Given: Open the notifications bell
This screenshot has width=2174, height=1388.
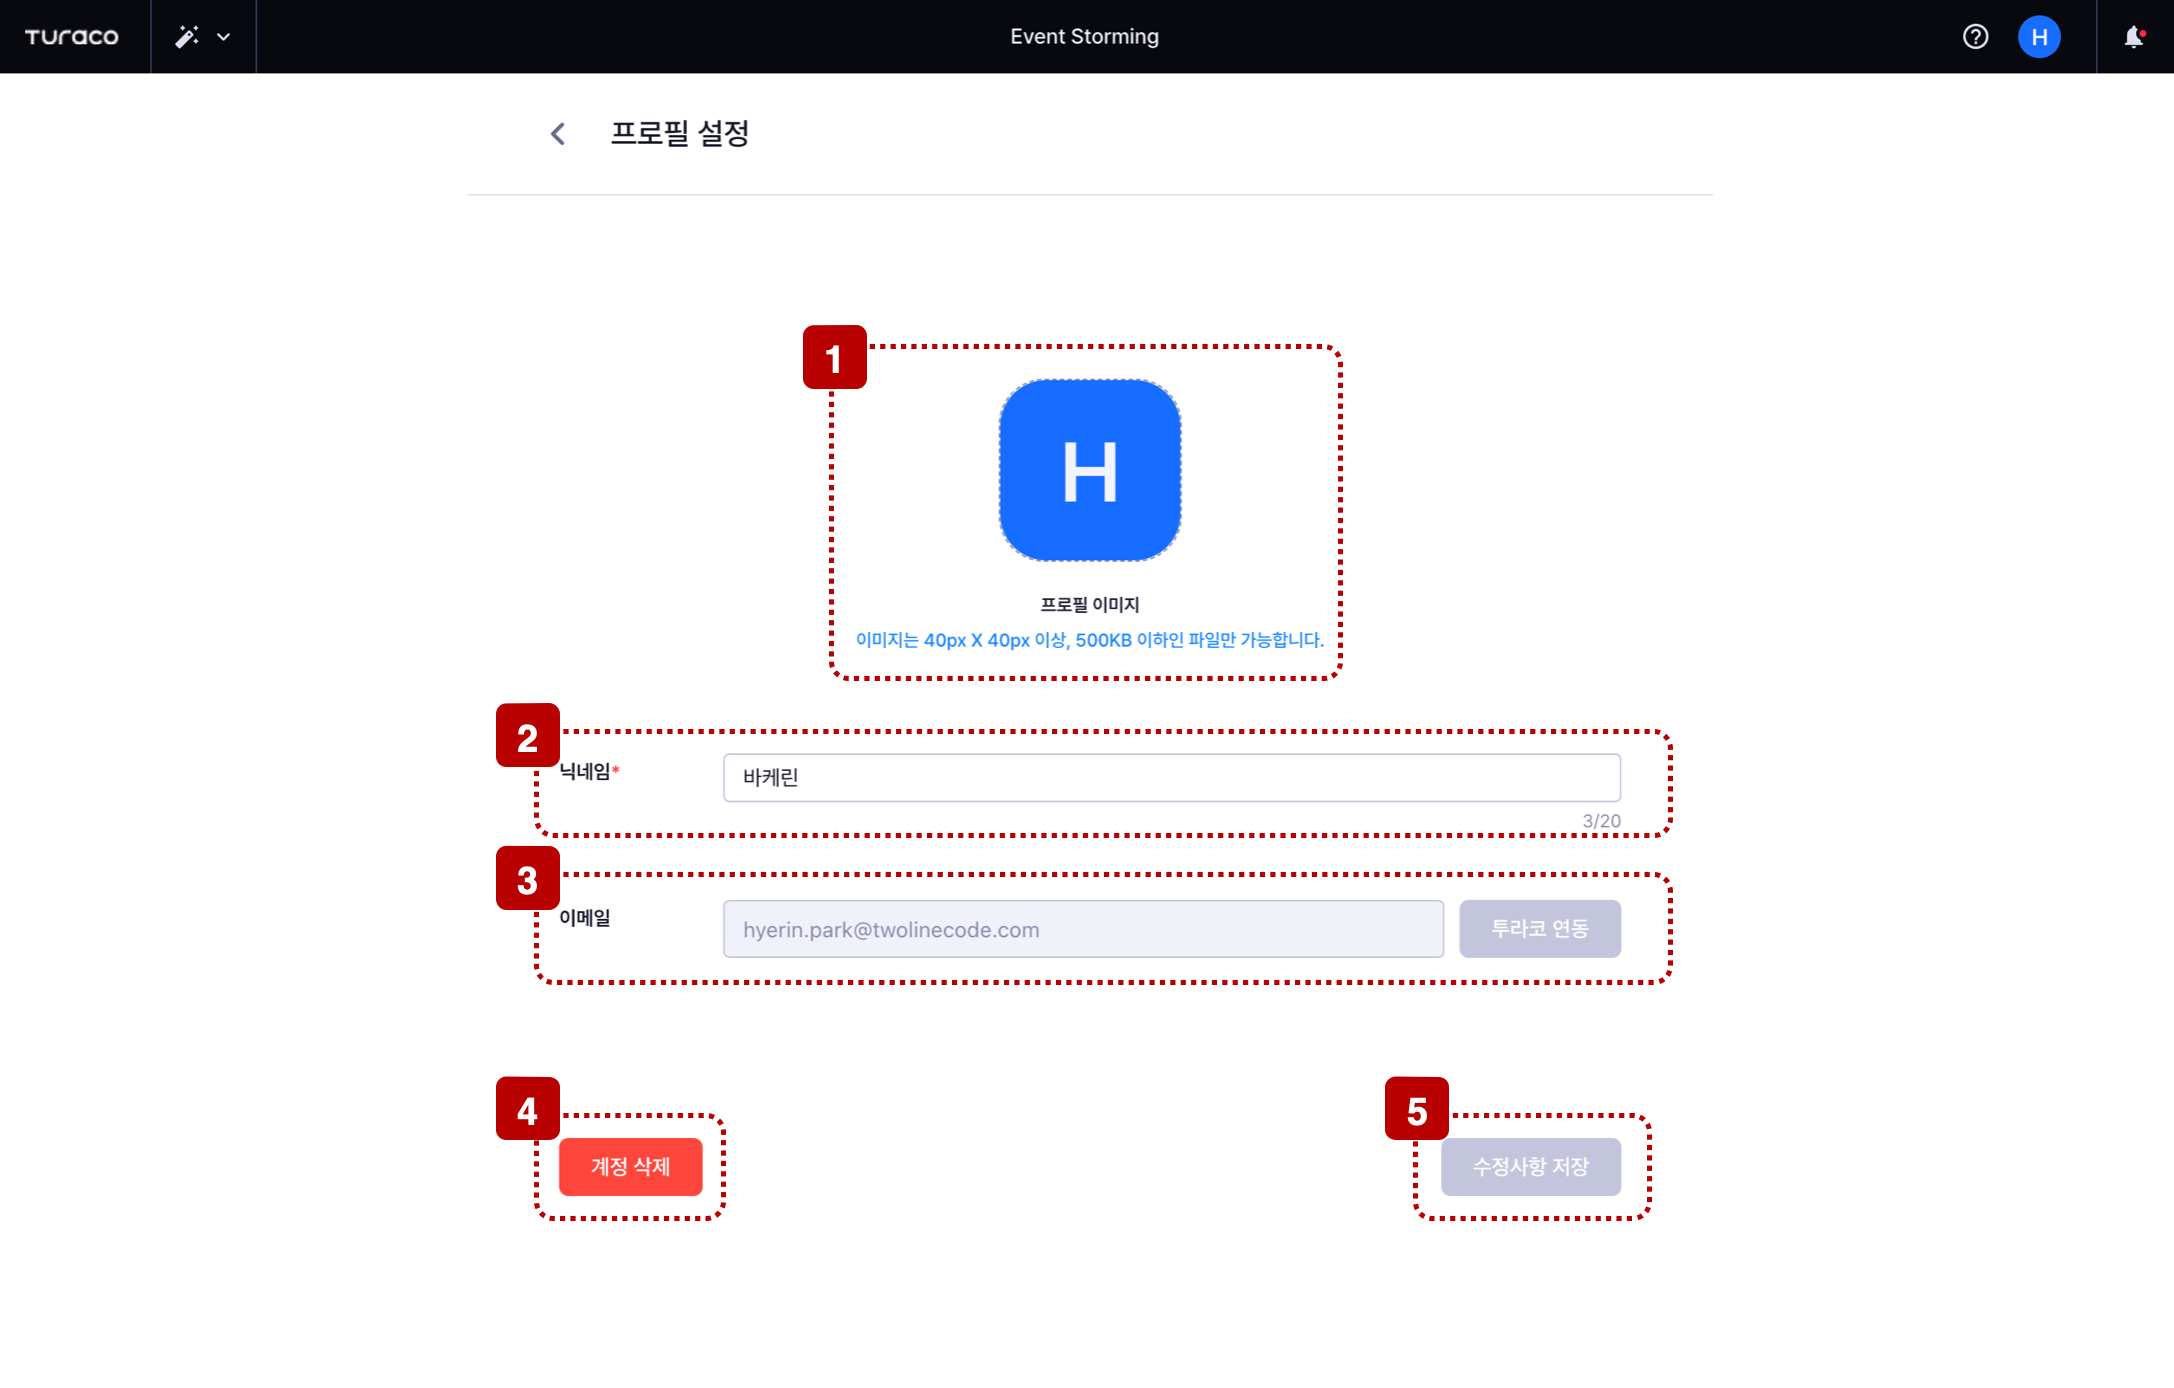Looking at the screenshot, I should pyautogui.click(x=2134, y=37).
